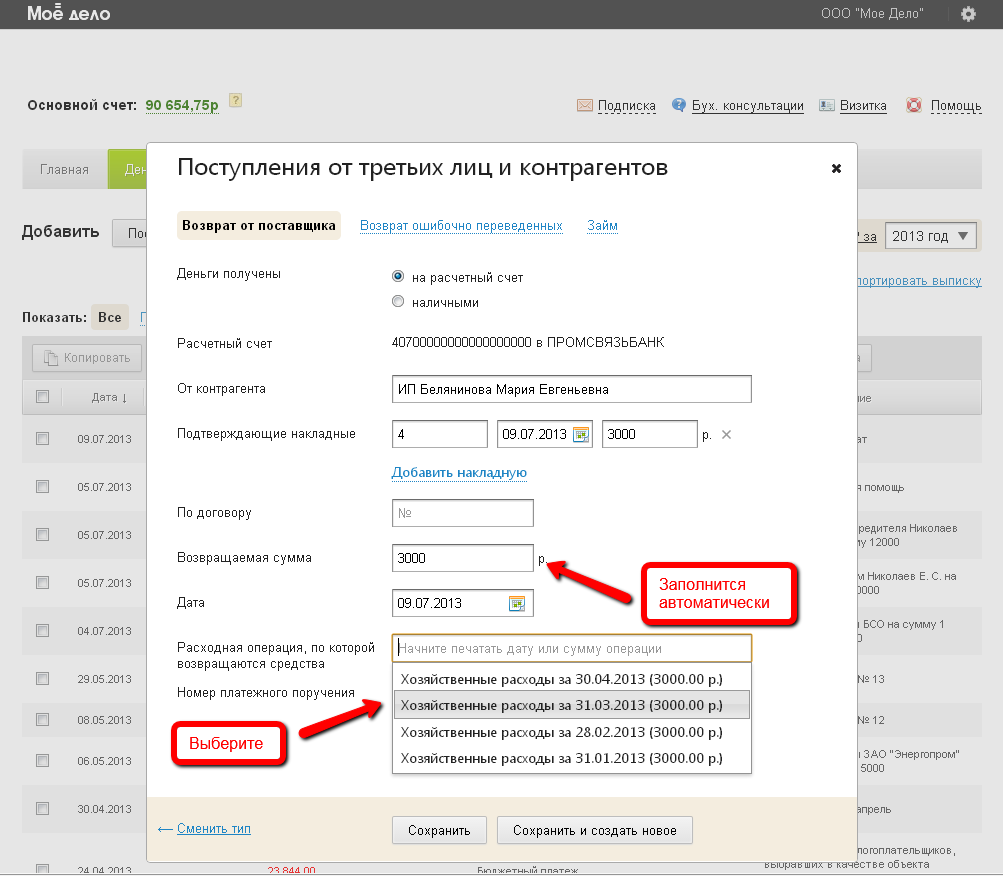Expand the 2013 год year dropdown
Screen dimensions: 1003x876
click(x=931, y=236)
